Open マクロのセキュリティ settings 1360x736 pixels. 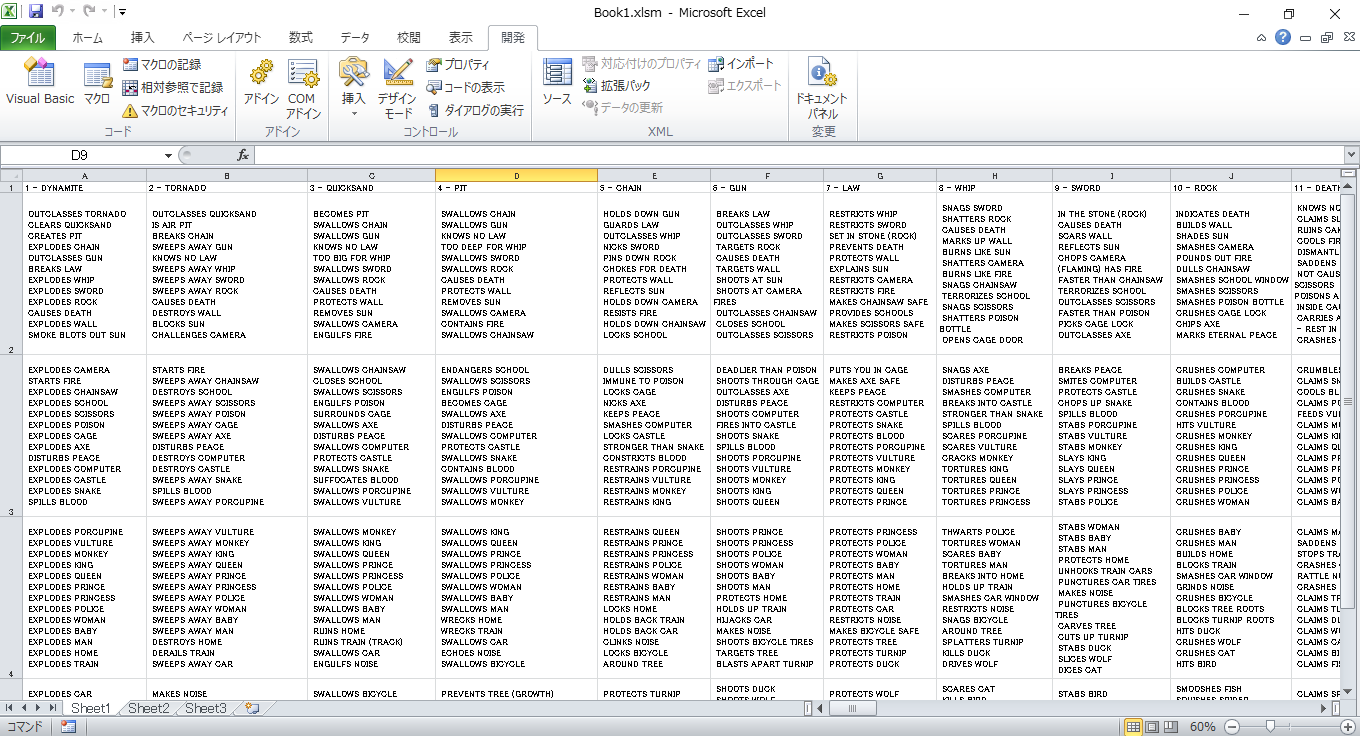175,111
